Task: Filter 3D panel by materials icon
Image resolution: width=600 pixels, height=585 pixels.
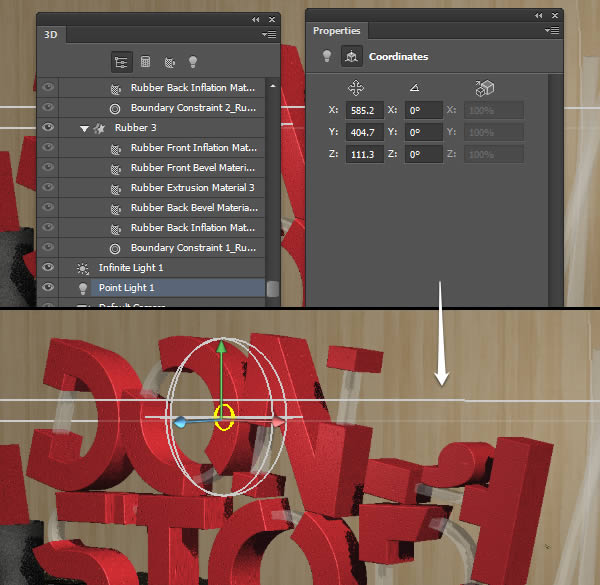Action: tap(170, 62)
